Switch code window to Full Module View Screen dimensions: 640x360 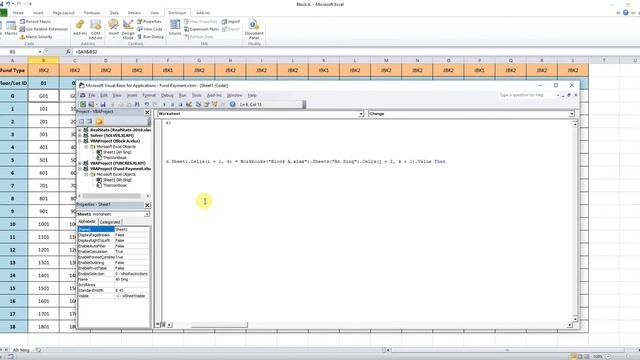coord(163,324)
